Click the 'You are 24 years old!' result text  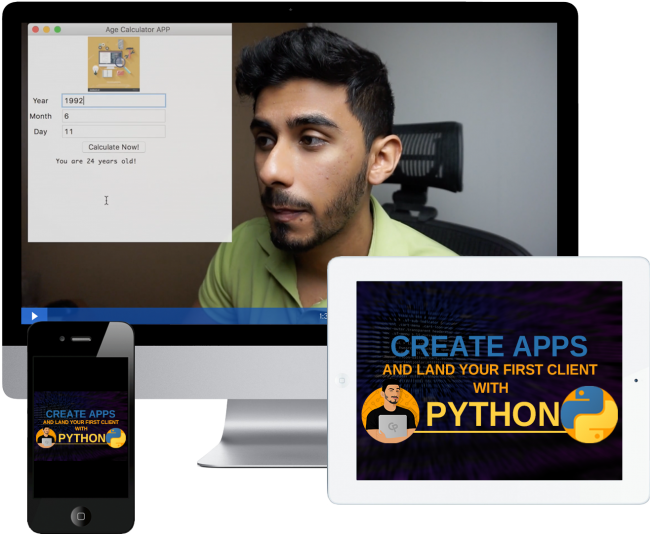(x=96, y=161)
